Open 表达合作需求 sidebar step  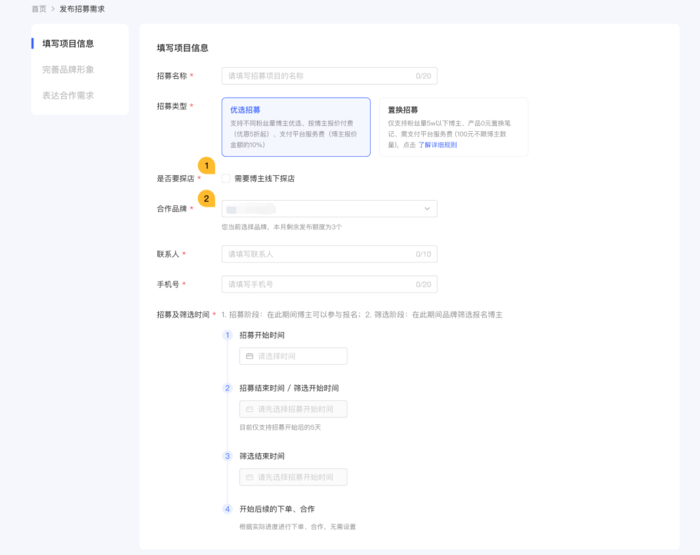click(68, 96)
